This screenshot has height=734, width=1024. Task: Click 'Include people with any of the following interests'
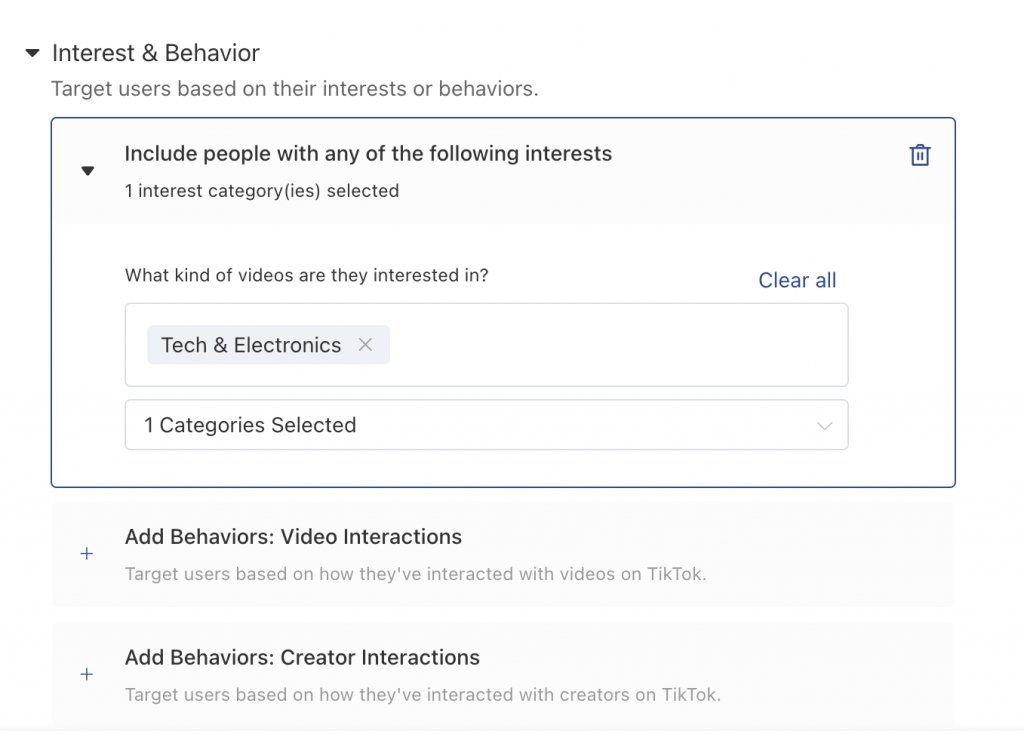(368, 153)
